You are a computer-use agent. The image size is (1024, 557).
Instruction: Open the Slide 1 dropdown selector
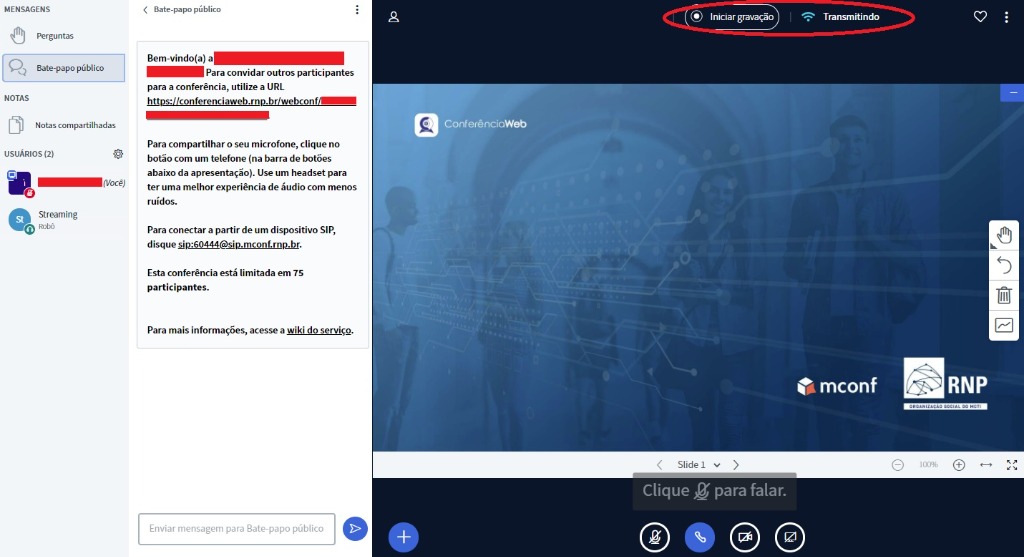pyautogui.click(x=698, y=465)
